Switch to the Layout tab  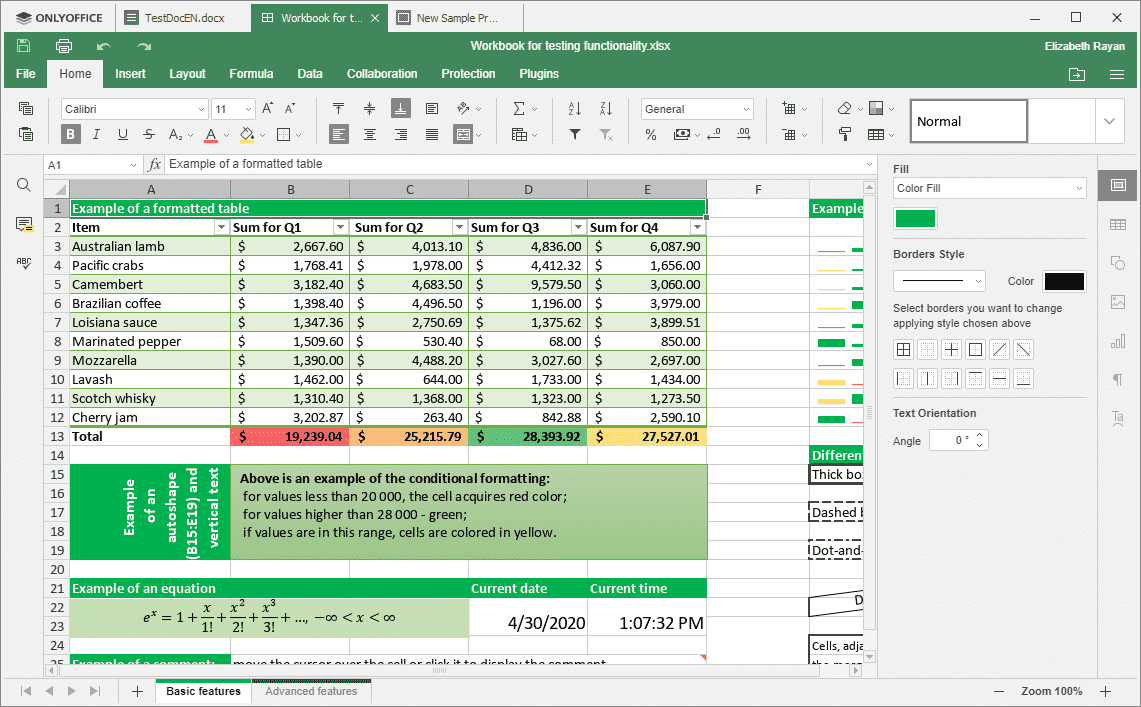tap(187, 73)
